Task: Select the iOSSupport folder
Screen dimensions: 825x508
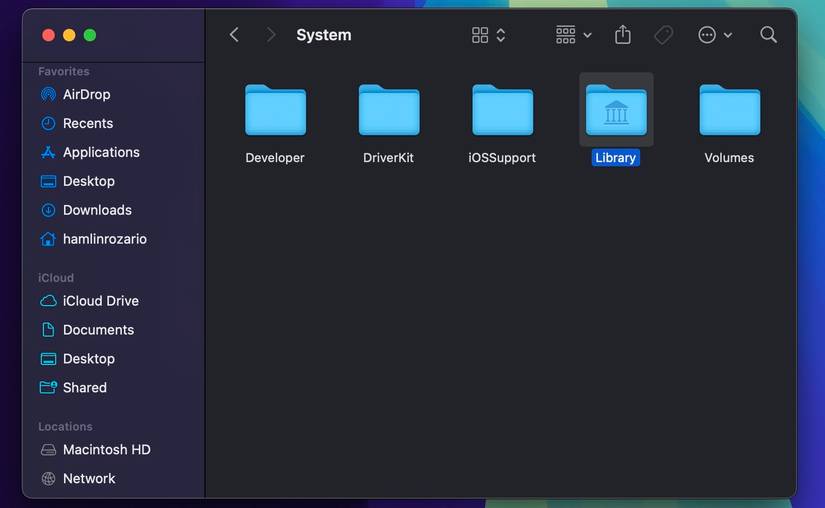Action: [x=502, y=111]
